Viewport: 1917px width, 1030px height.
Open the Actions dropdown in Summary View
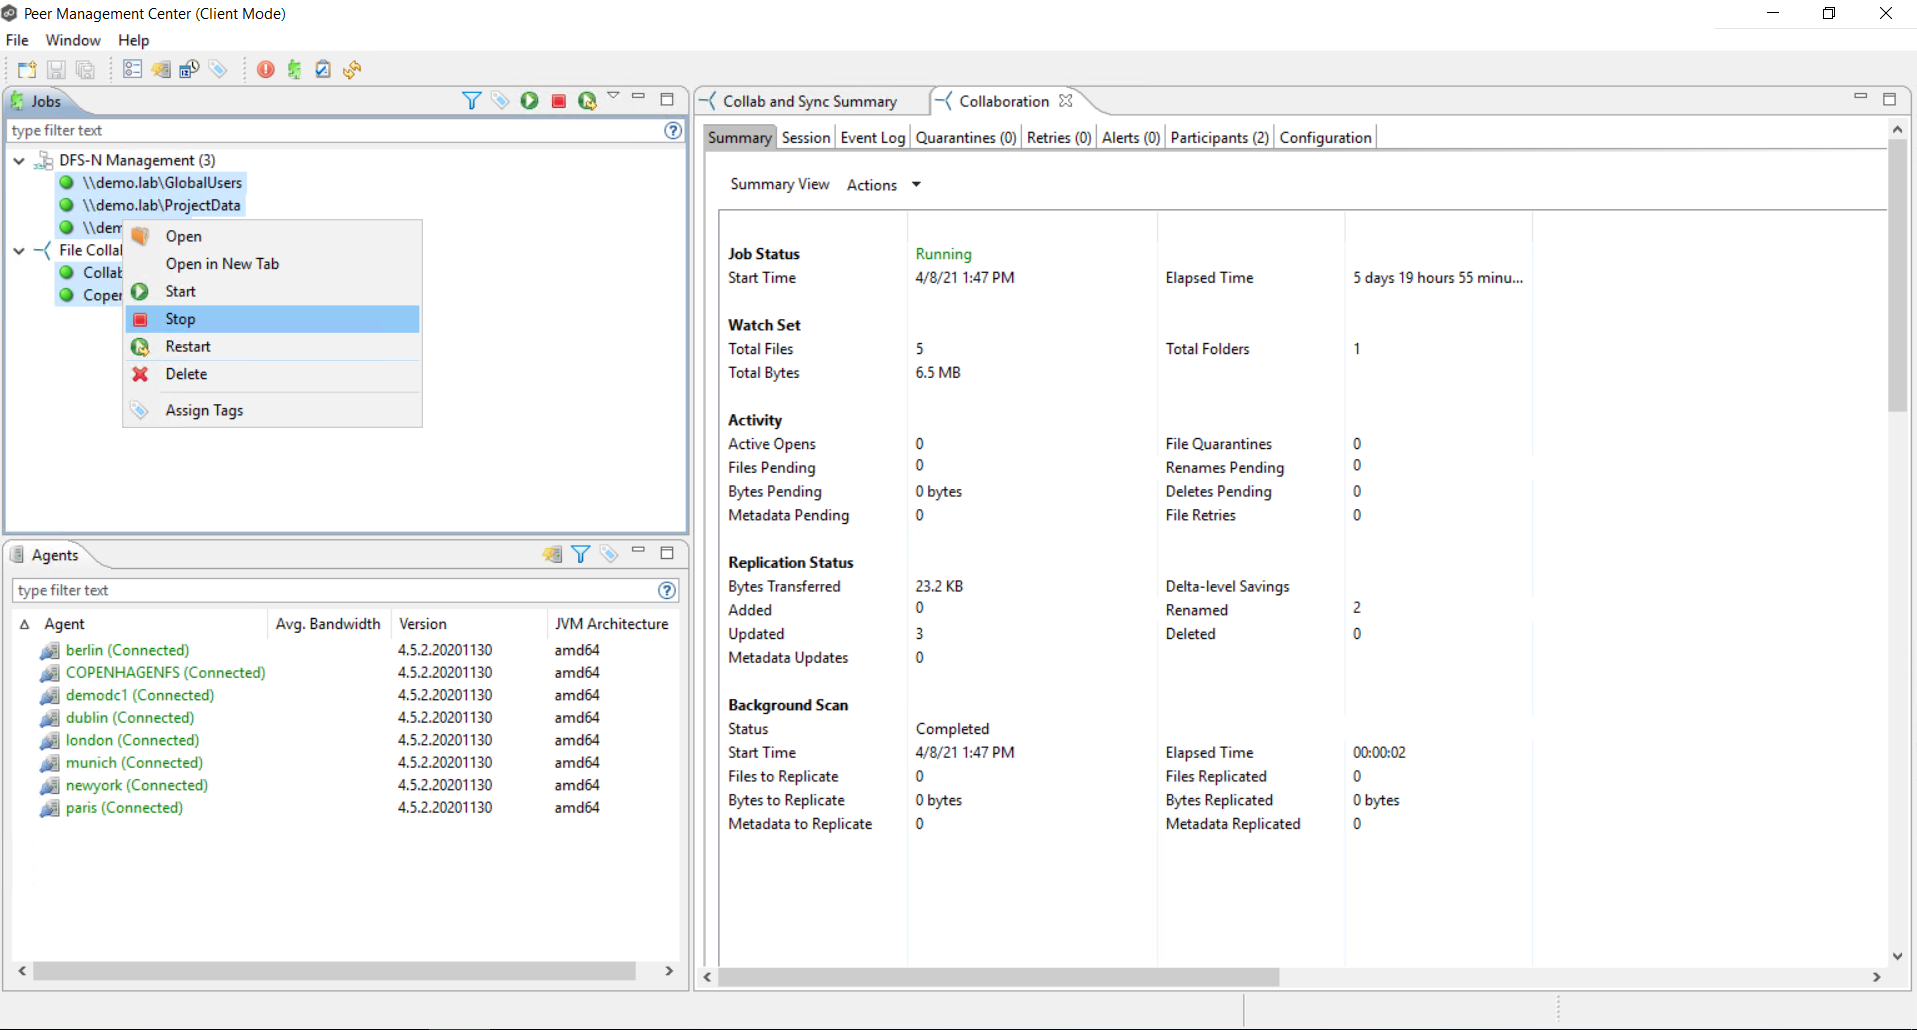click(884, 185)
